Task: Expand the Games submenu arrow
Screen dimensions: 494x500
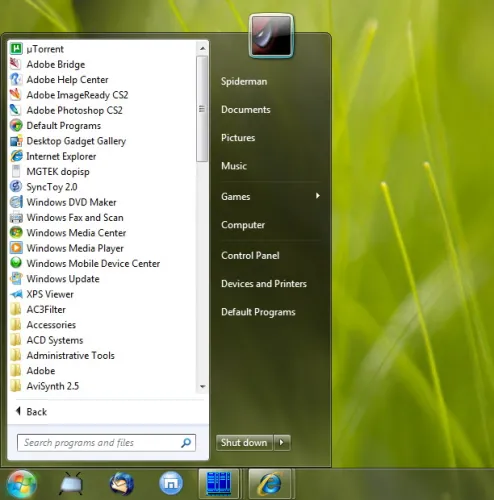Action: [318, 196]
